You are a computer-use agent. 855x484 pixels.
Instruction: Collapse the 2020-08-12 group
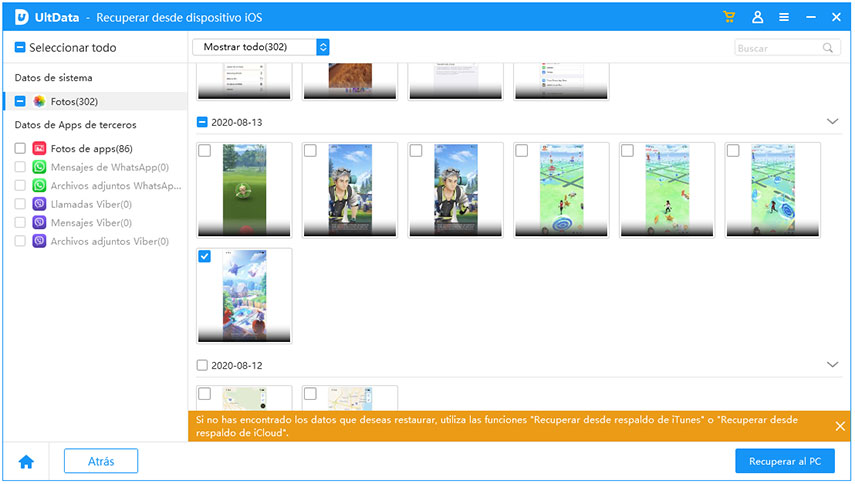tap(832, 365)
